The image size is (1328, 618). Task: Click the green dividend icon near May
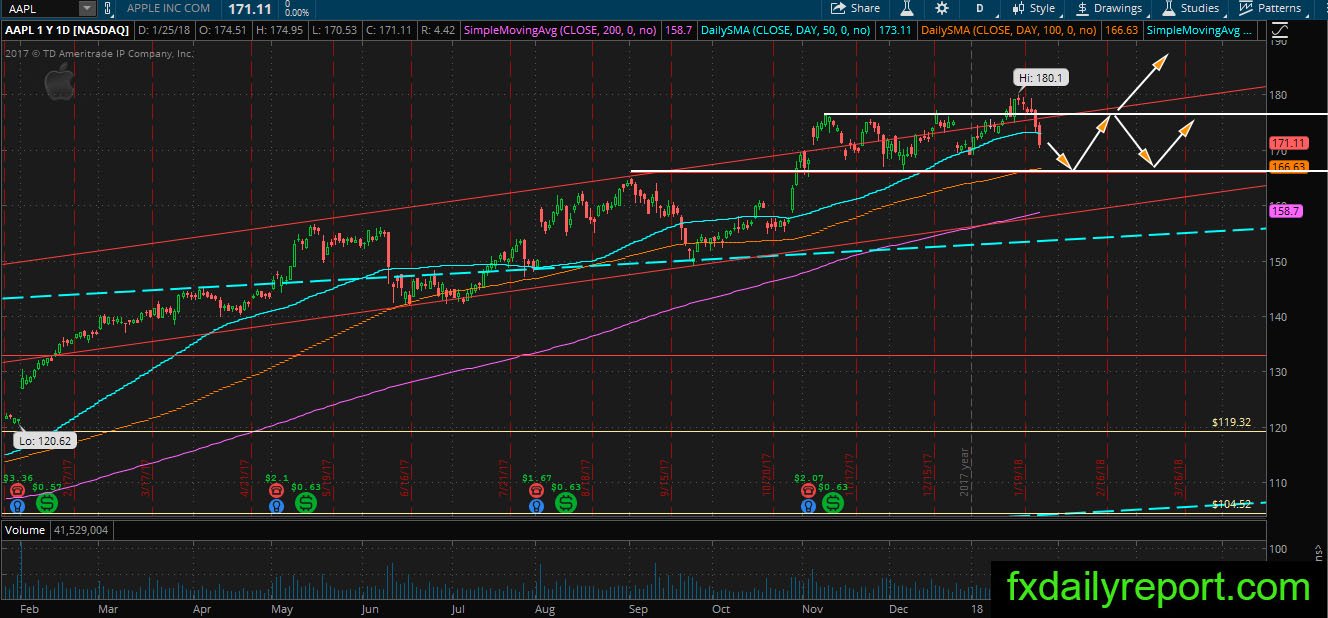pos(306,505)
